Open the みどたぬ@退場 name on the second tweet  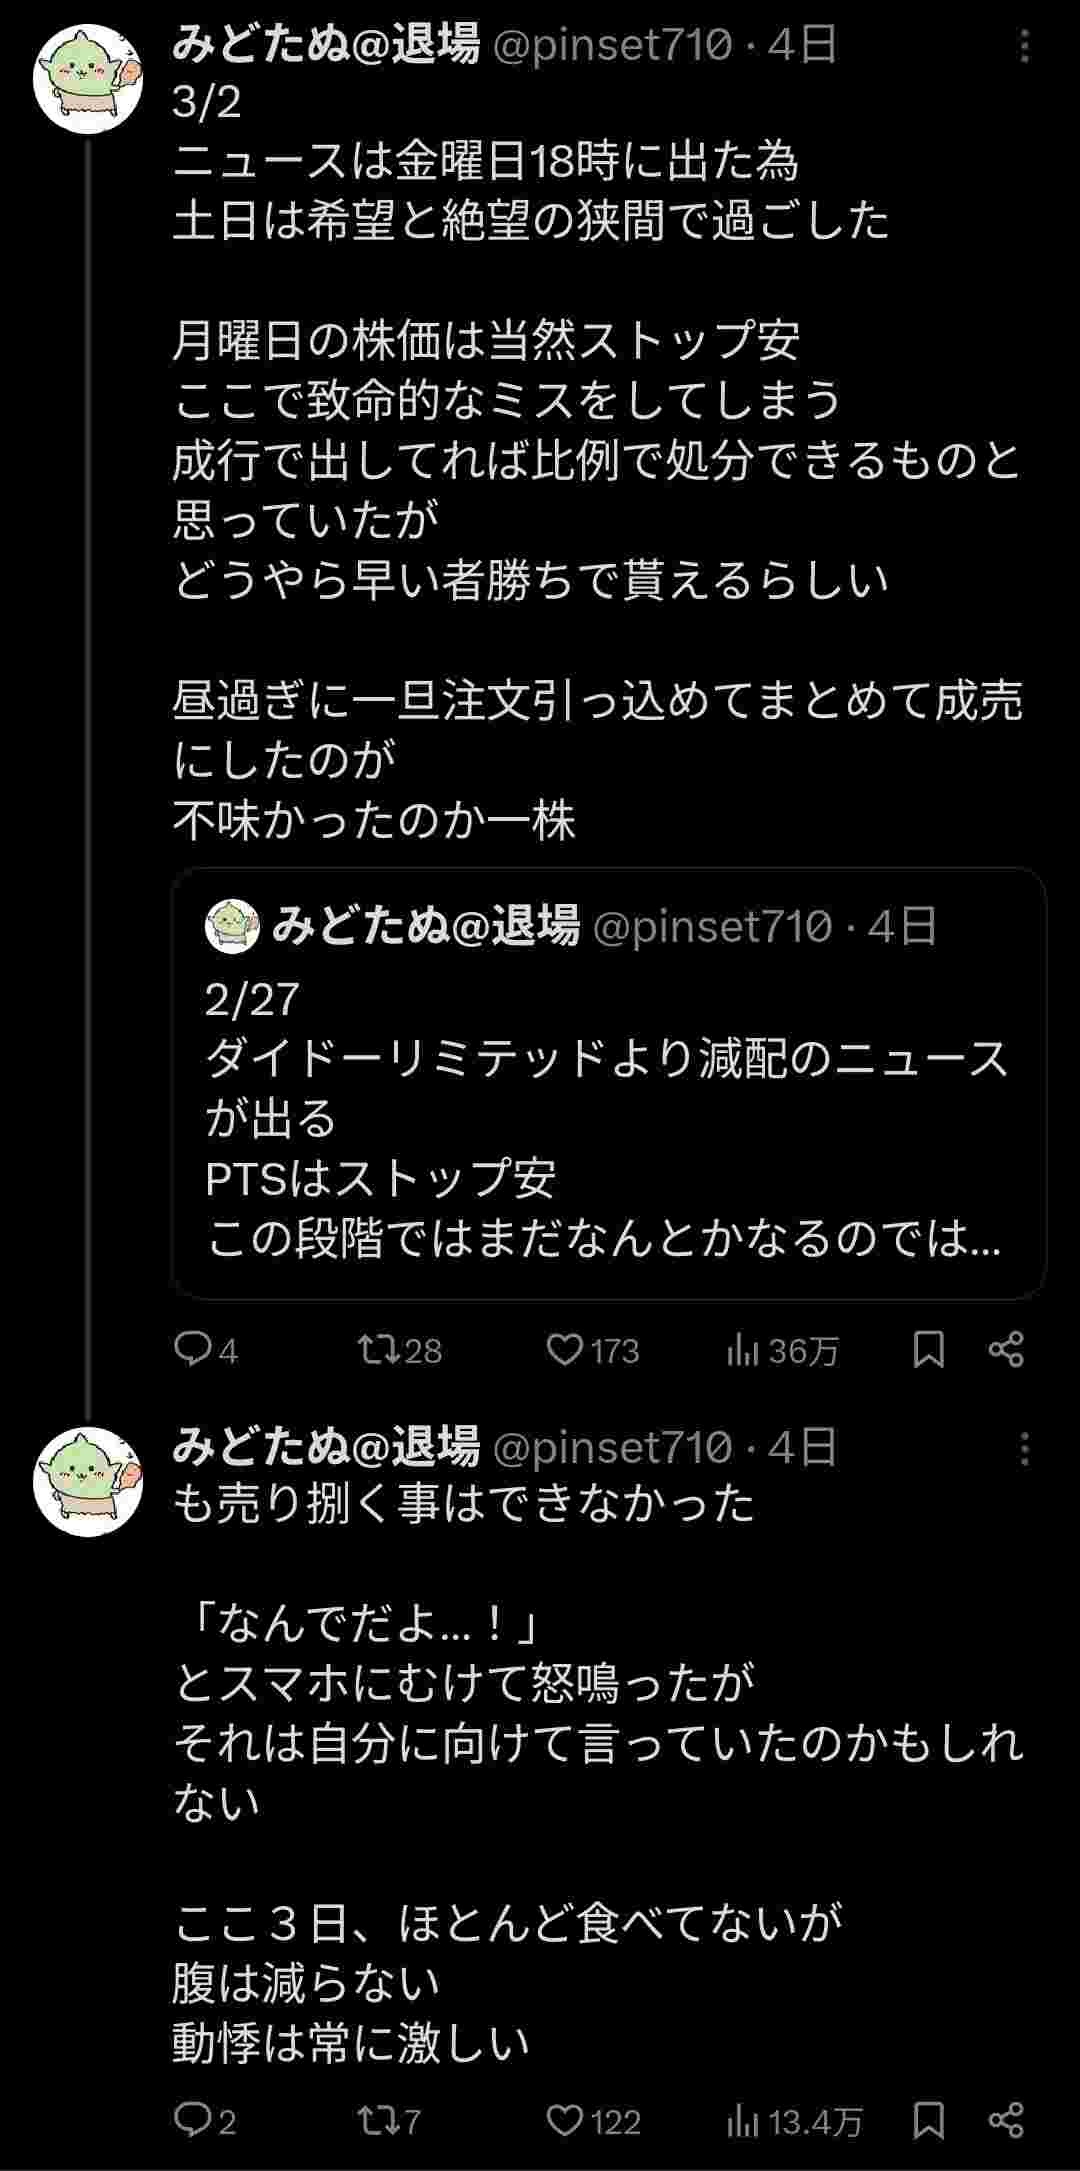coord(326,1447)
